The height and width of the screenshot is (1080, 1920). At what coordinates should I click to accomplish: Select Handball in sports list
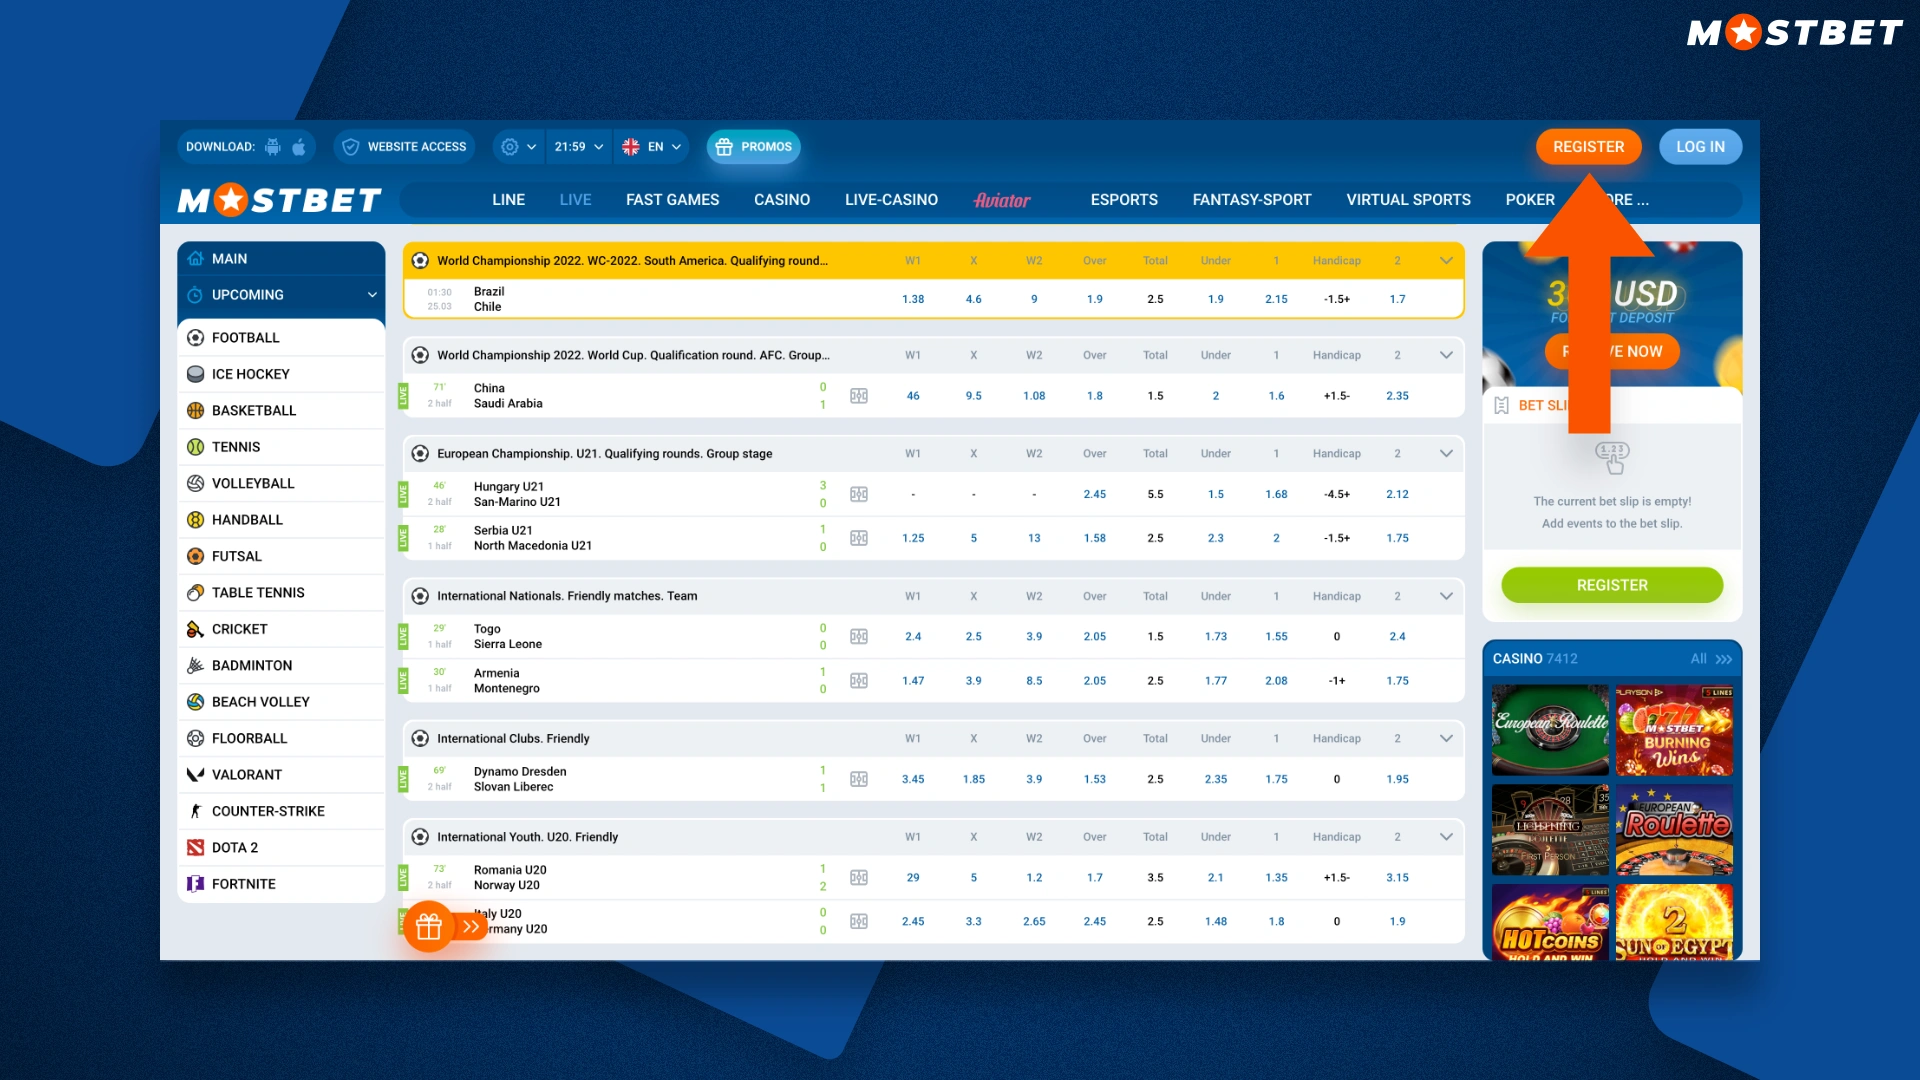coord(281,520)
